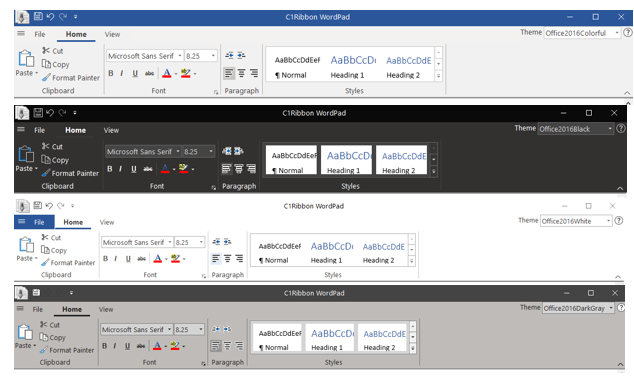This screenshot has height=385, width=634.
Task: Select Format Painter in DarkGray theme ribbon
Action: [x=67, y=350]
